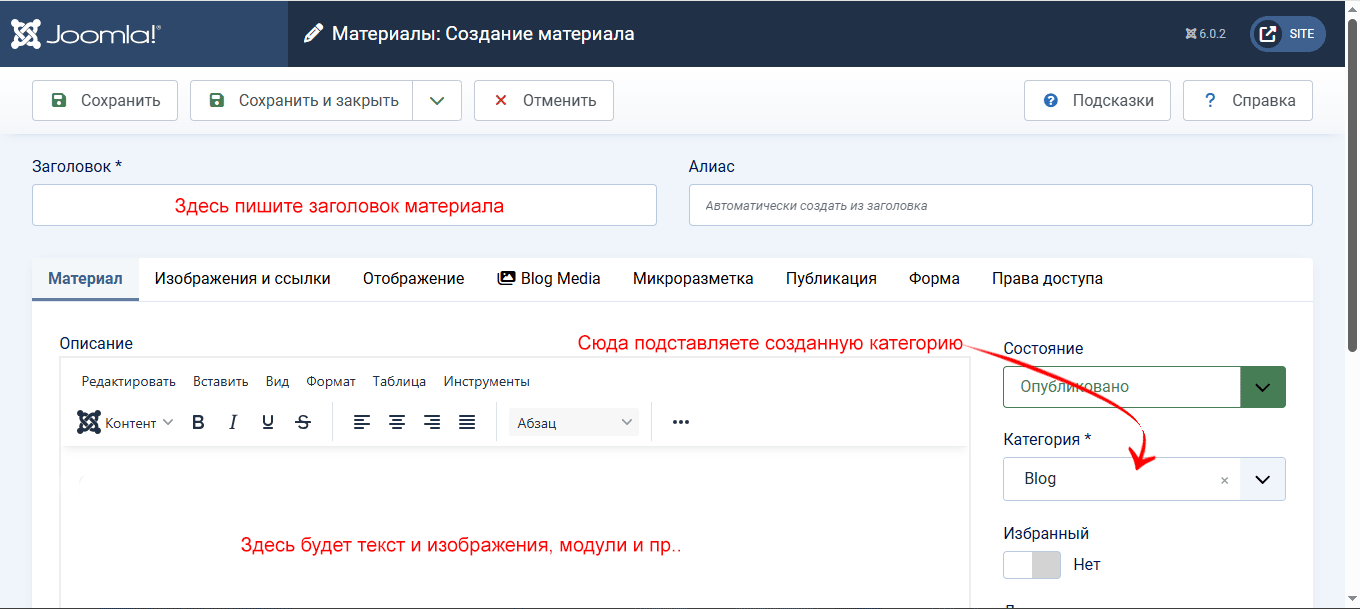1360x609 pixels.
Task: Align text center
Action: pyautogui.click(x=397, y=422)
